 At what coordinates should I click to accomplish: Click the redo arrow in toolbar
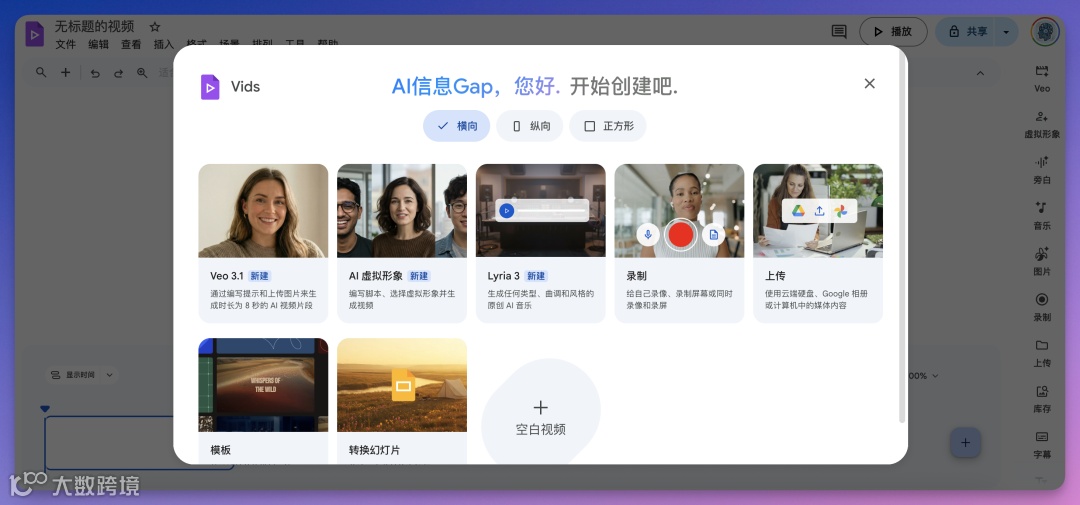pos(118,73)
